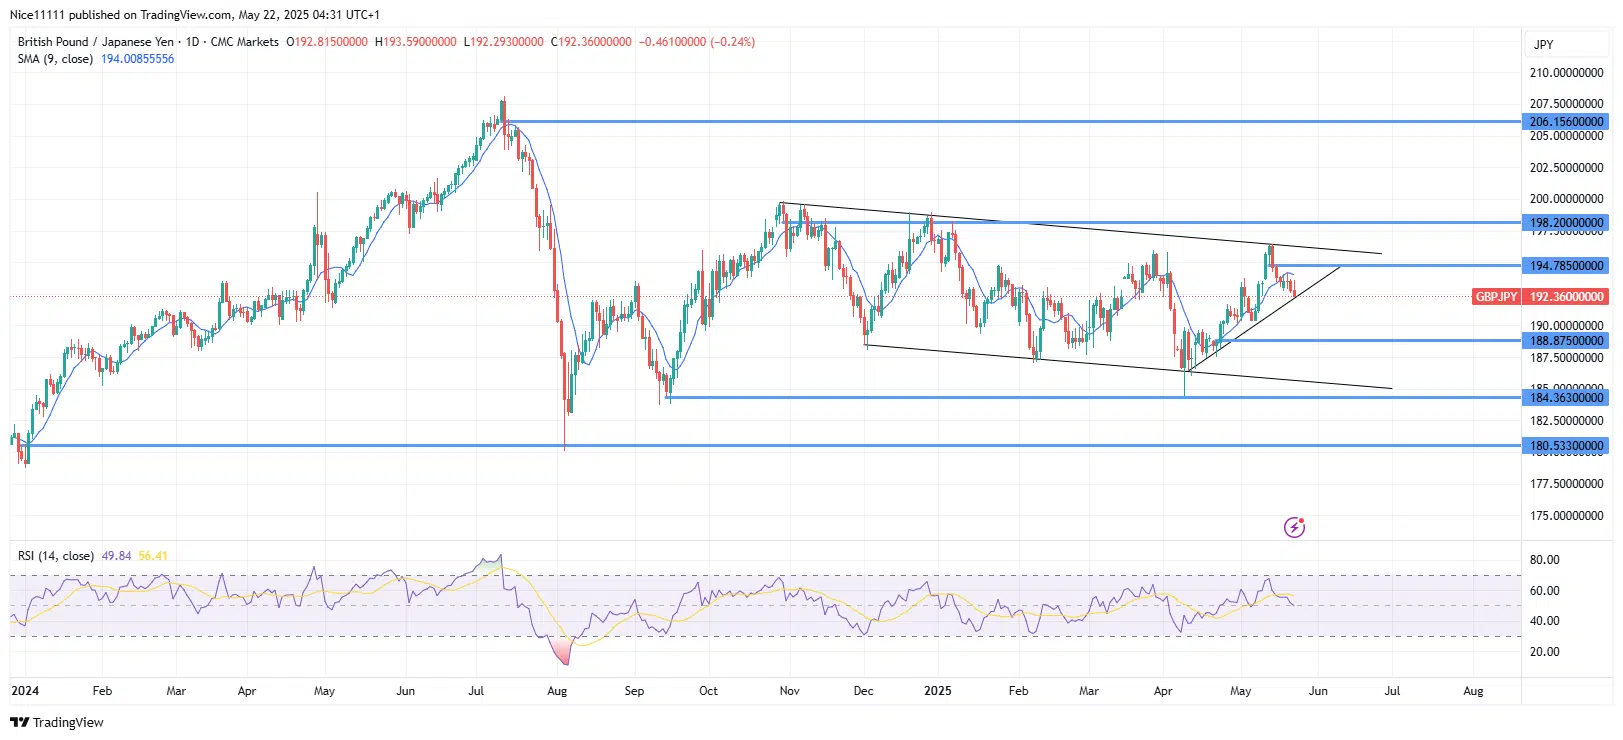Open the JPY currency selector on the price axis
Image resolution: width=1623 pixels, height=740 pixels.
click(x=1544, y=44)
